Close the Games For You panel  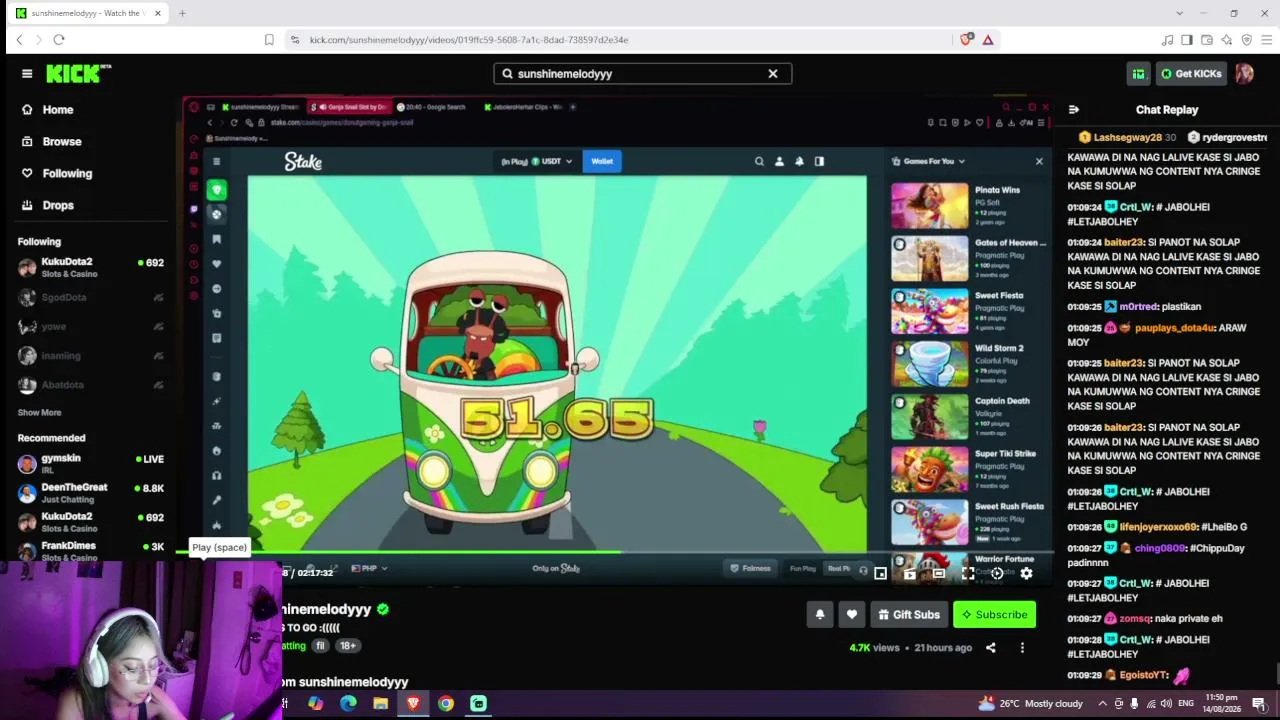pyautogui.click(x=1039, y=161)
